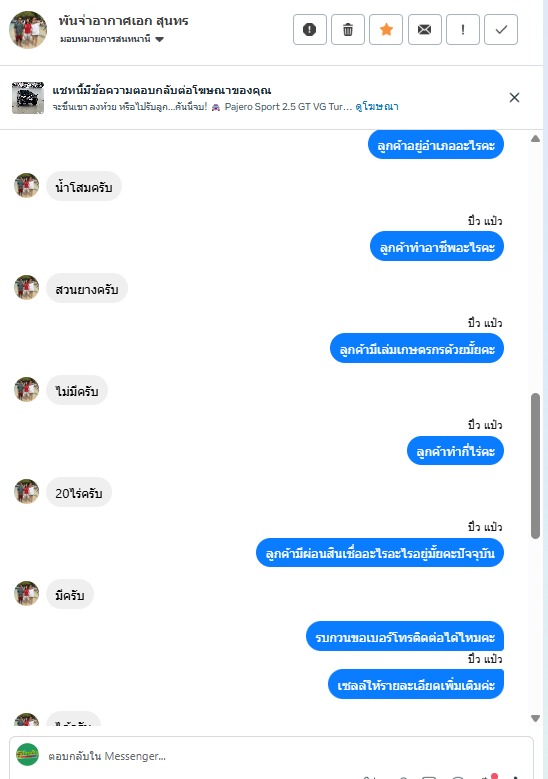
Task: Click the Pajero Sport ad thumbnail
Action: tap(28, 98)
